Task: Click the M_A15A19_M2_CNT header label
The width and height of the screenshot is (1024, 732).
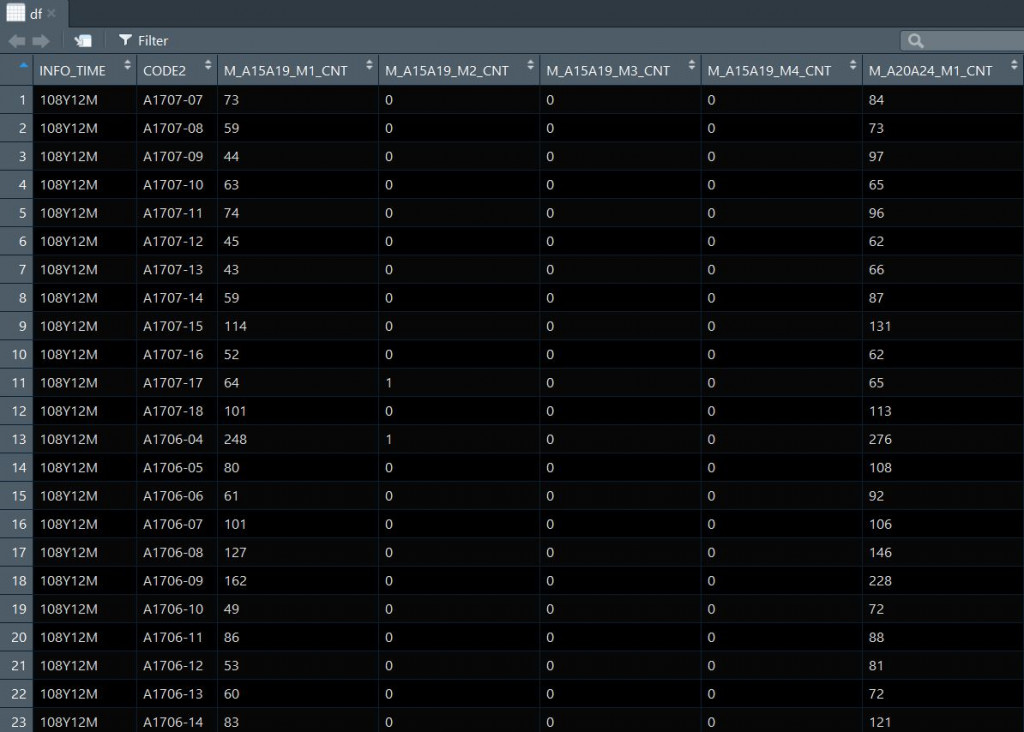Action: tap(447, 71)
